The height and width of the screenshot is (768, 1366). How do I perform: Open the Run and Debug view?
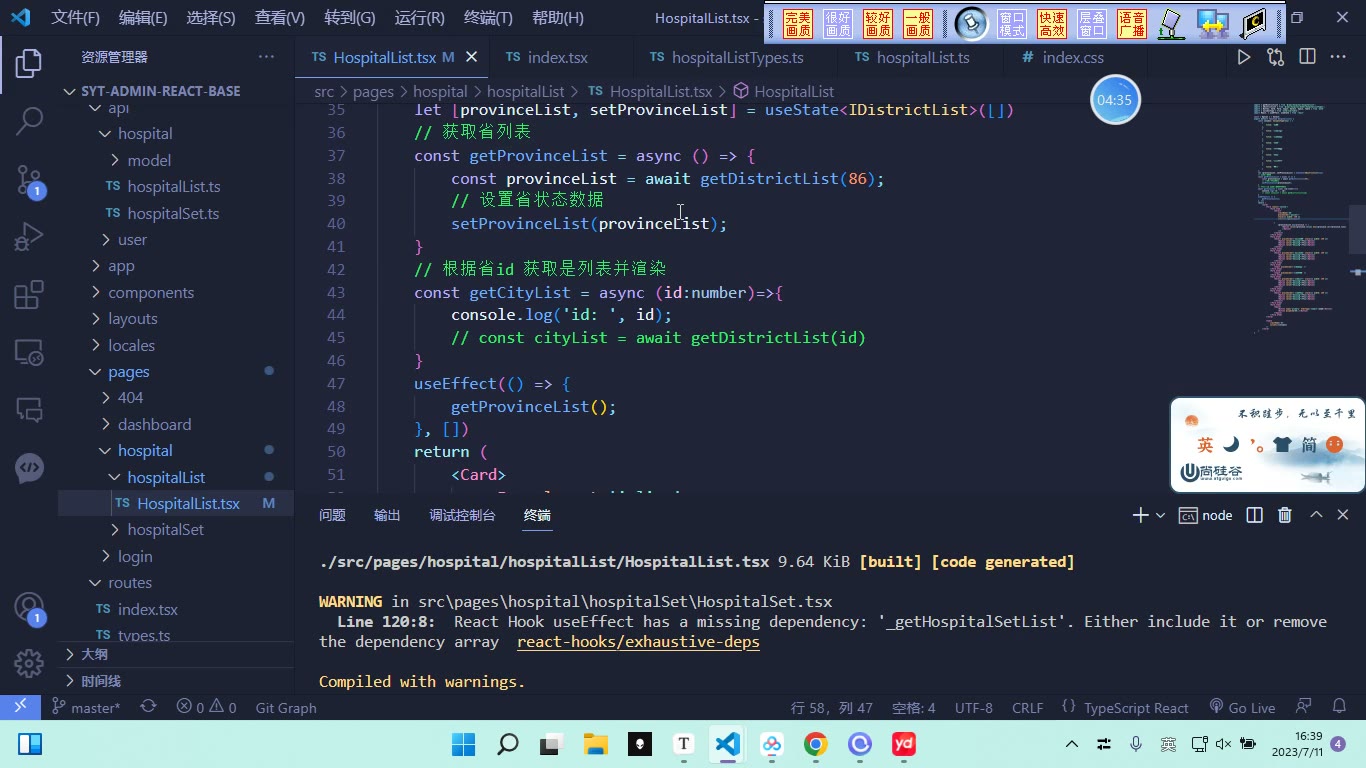[29, 237]
